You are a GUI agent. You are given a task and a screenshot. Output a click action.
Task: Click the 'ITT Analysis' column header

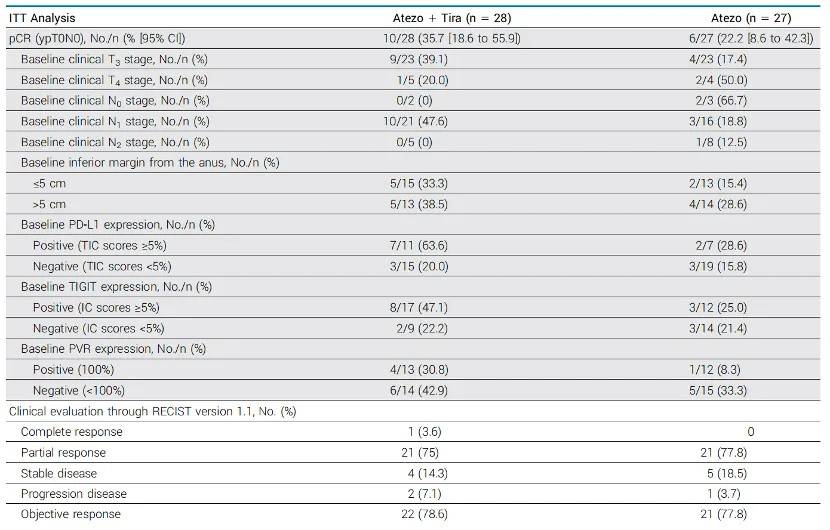40,18
